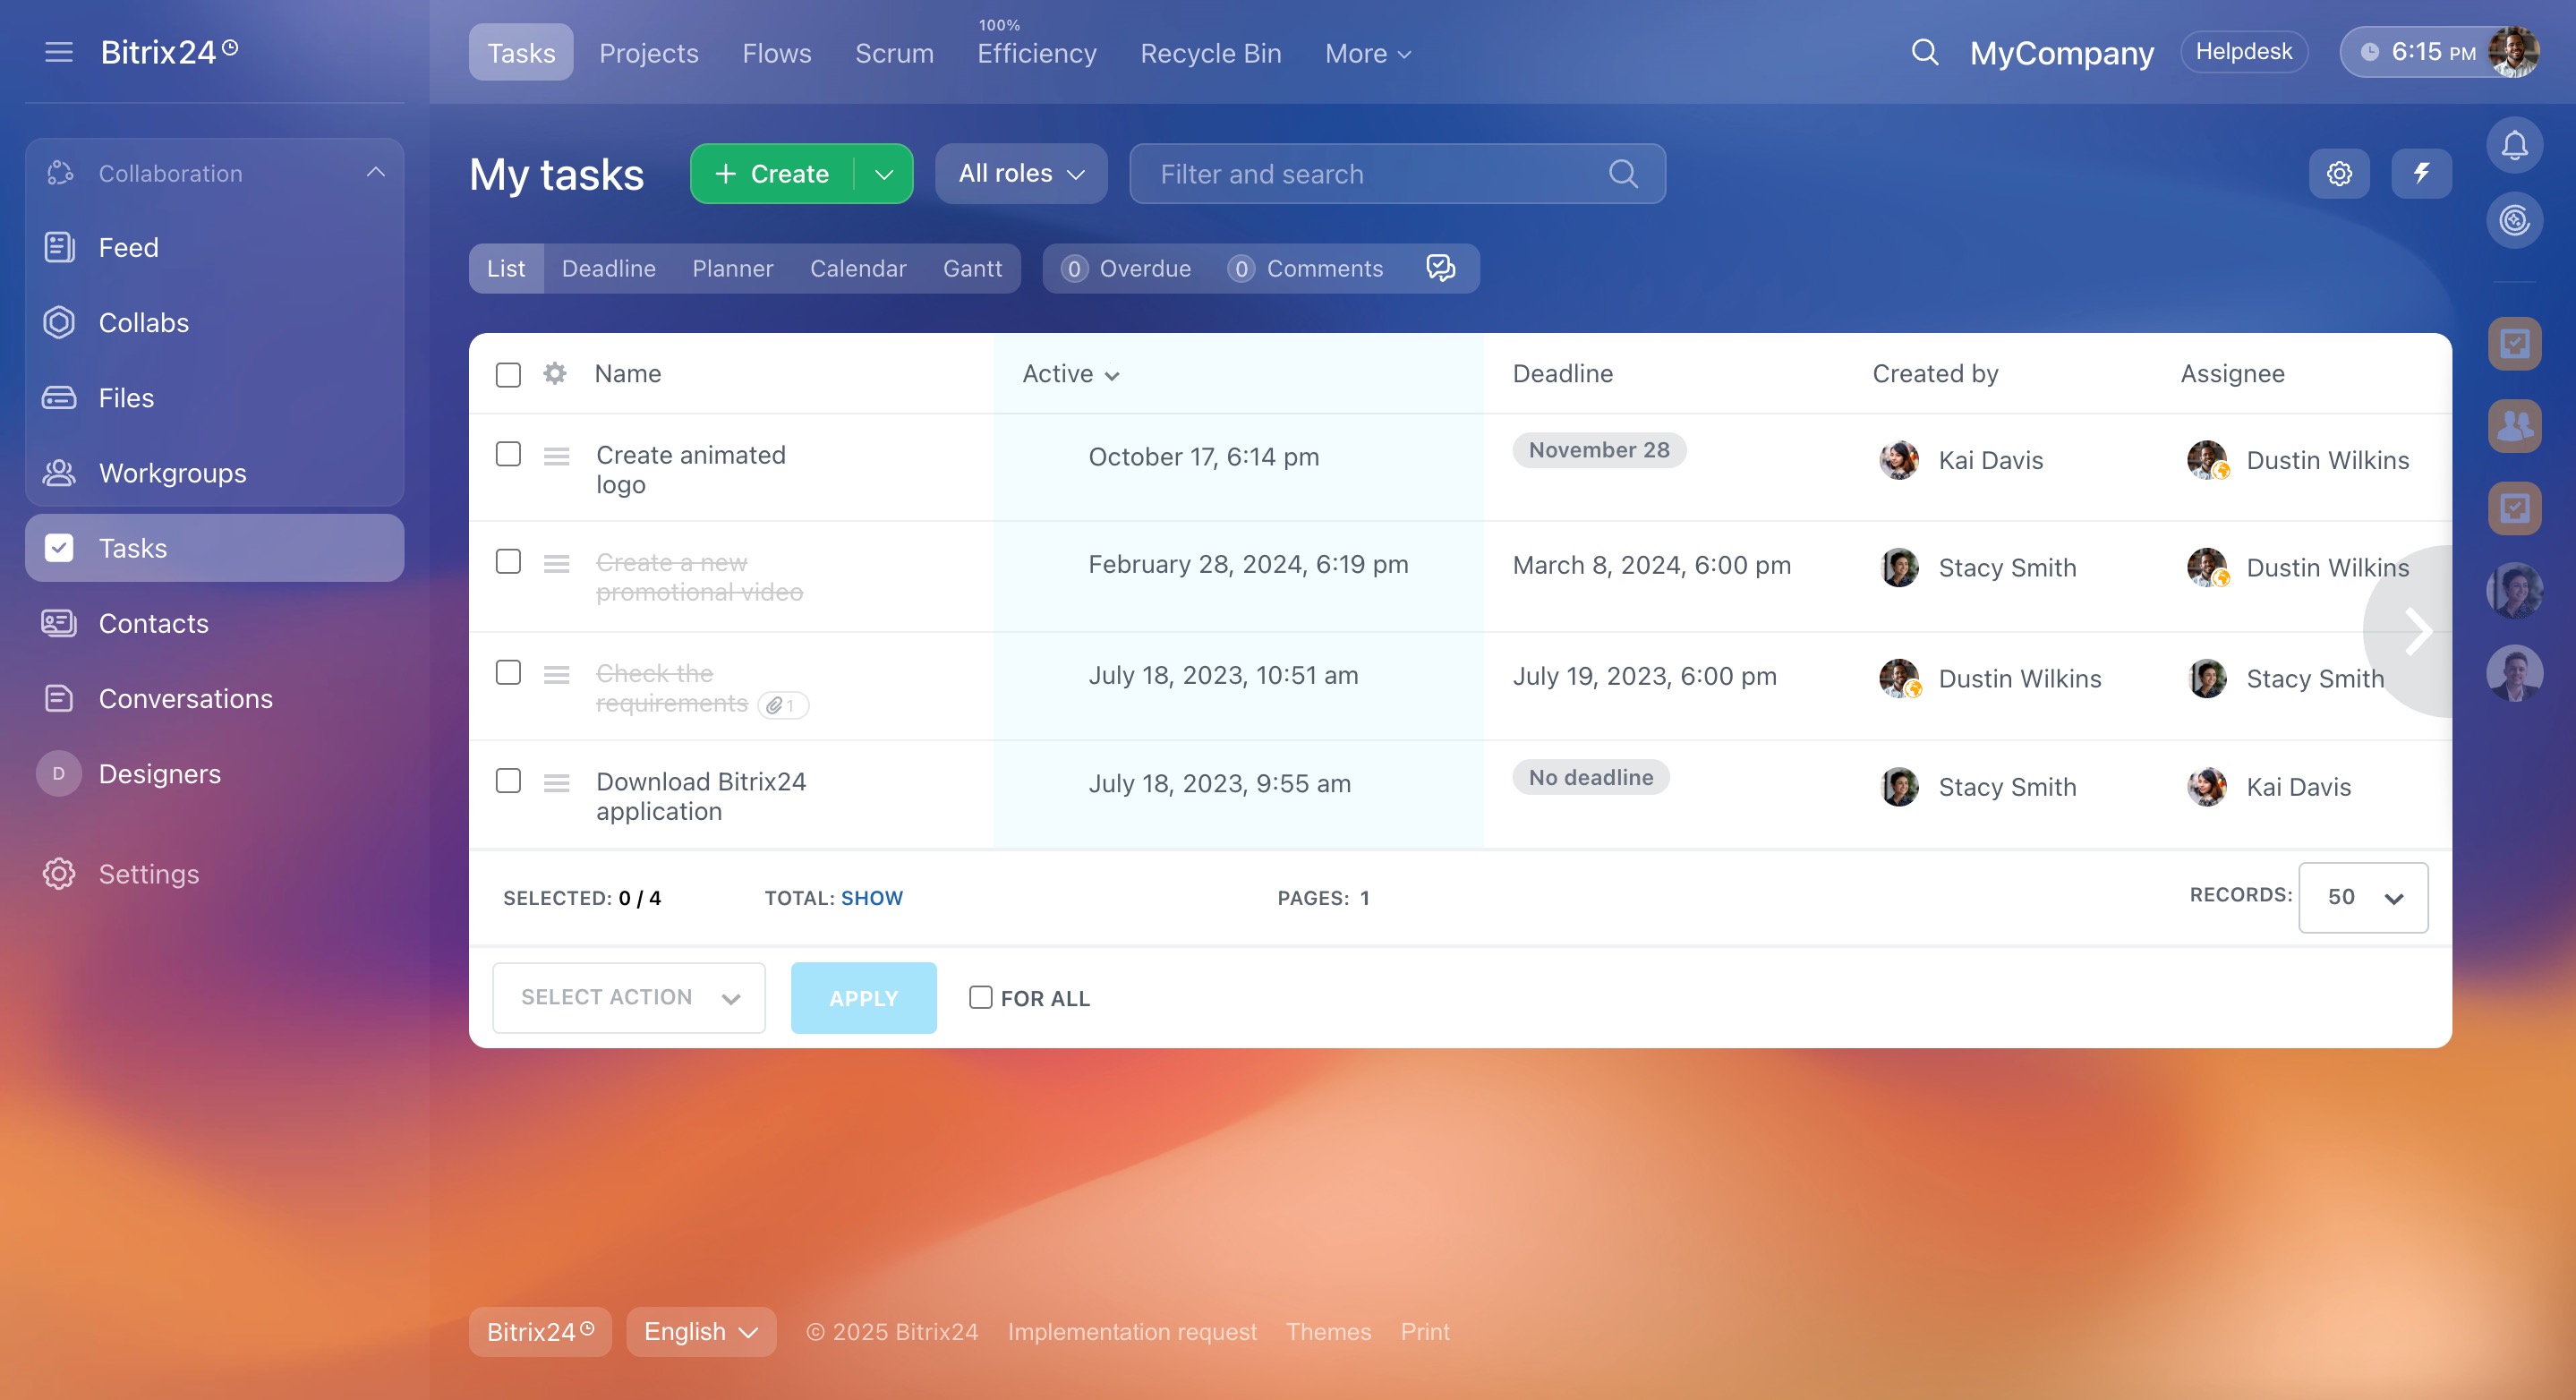Open Collabs in the sidebar
This screenshot has height=1400, width=2576.
[143, 322]
